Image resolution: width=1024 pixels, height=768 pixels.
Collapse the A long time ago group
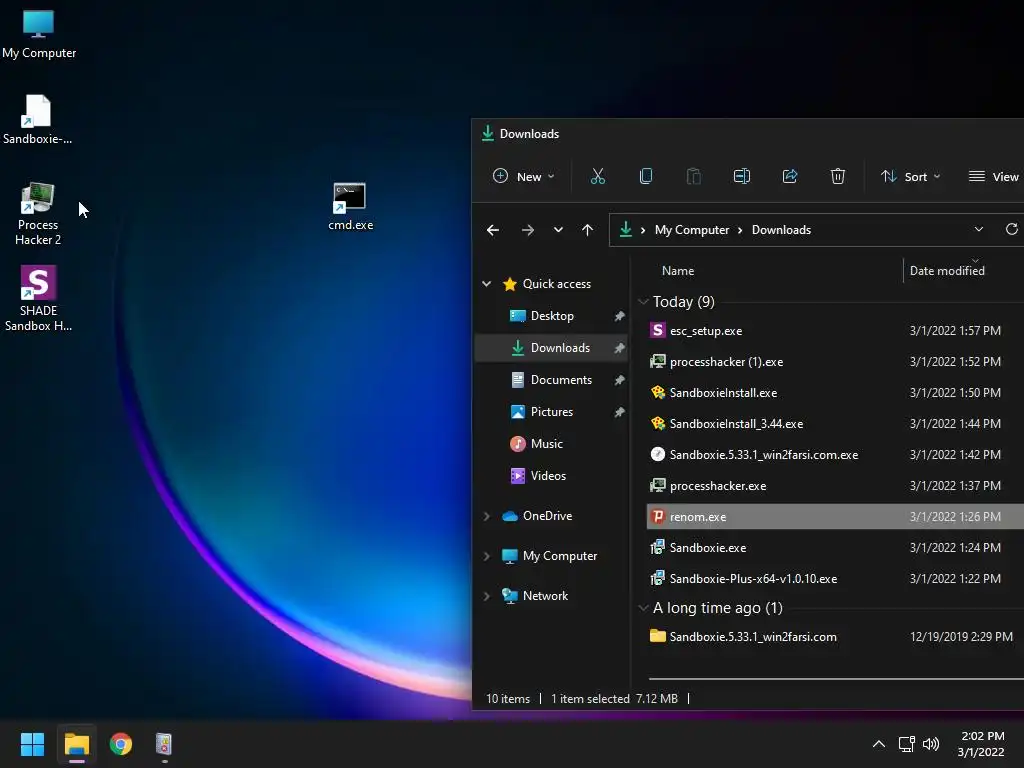coord(643,608)
